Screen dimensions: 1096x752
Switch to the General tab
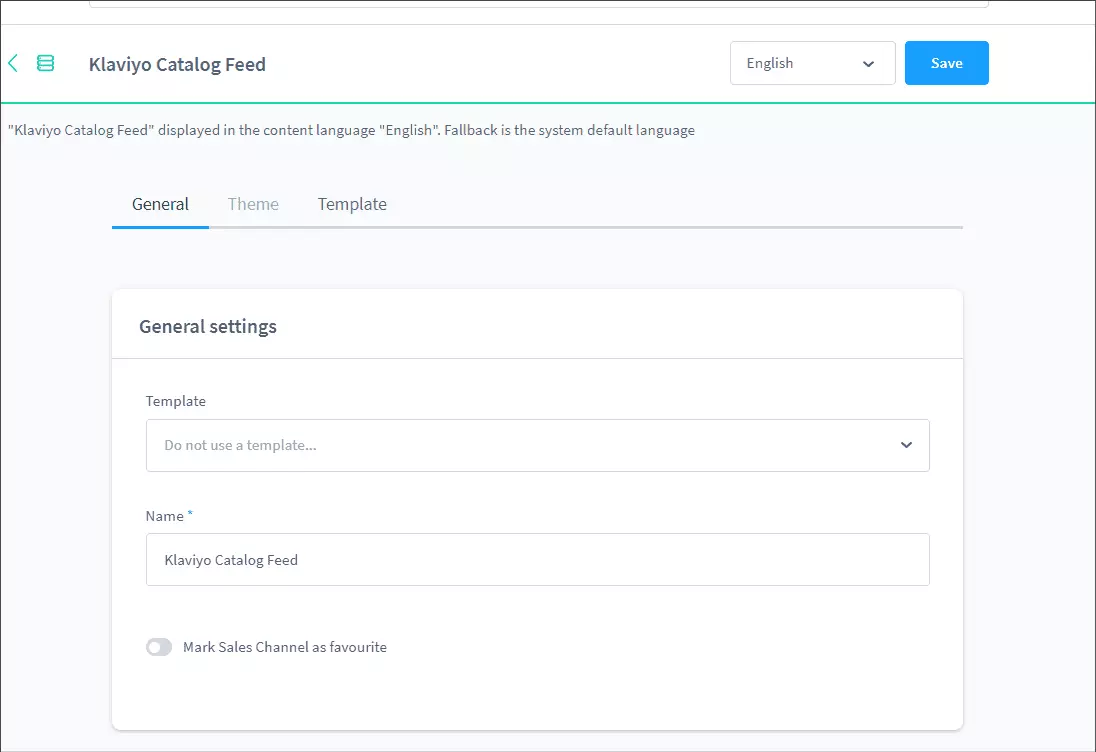tap(160, 204)
